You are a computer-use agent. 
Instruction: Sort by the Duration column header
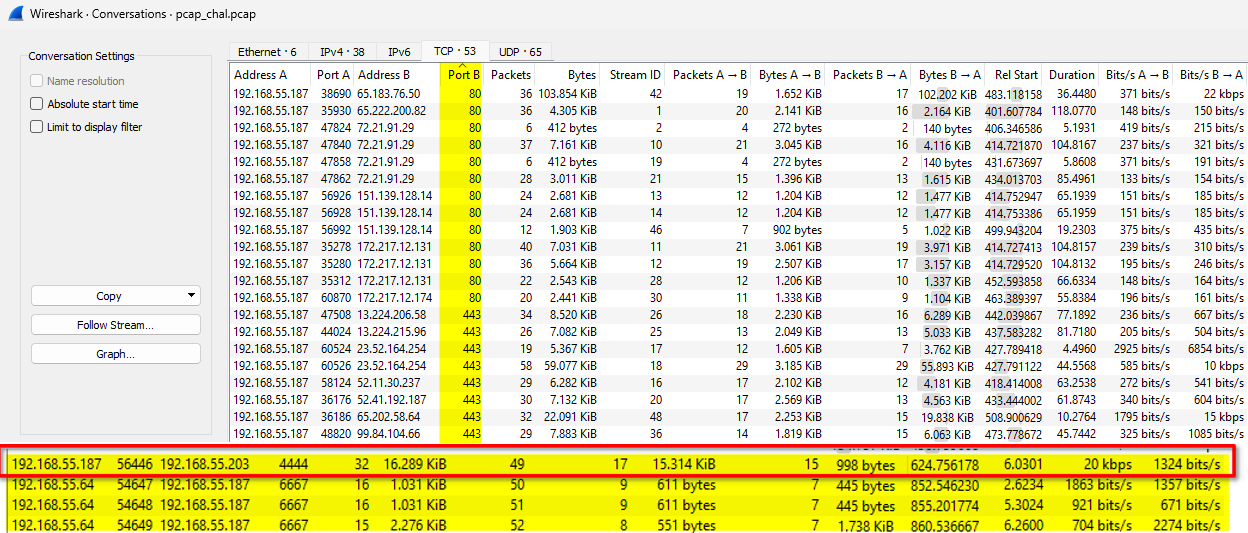[1071, 75]
